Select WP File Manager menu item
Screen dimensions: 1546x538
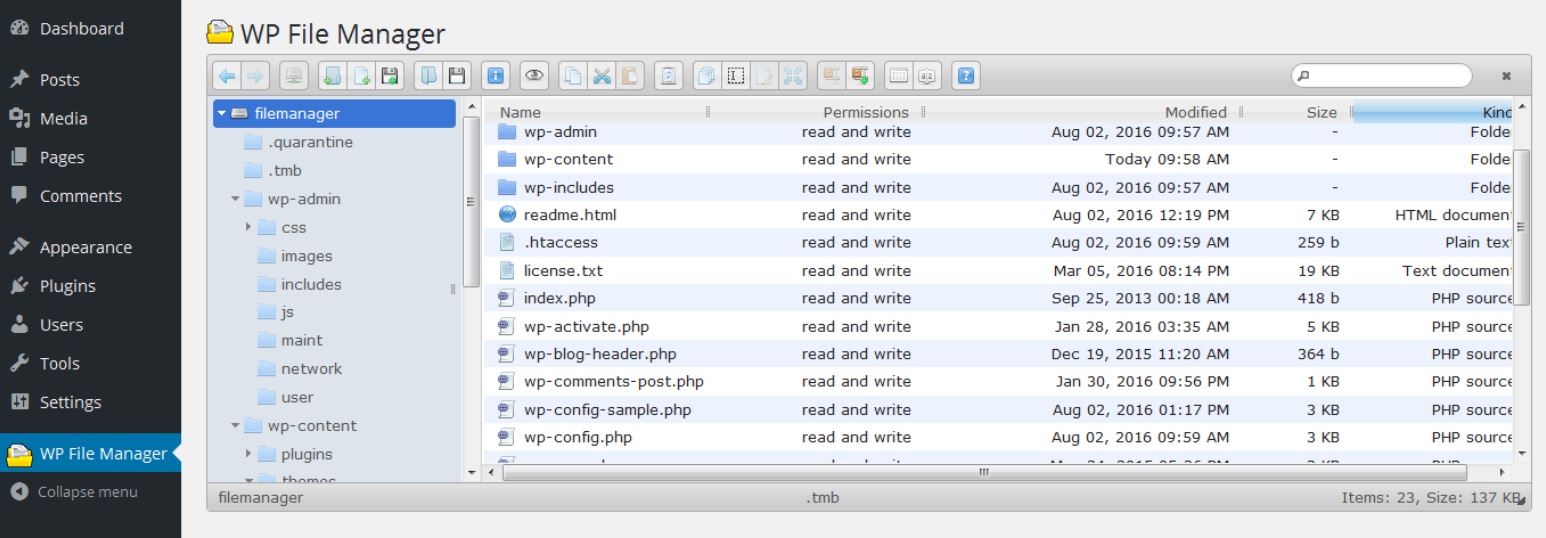point(90,453)
